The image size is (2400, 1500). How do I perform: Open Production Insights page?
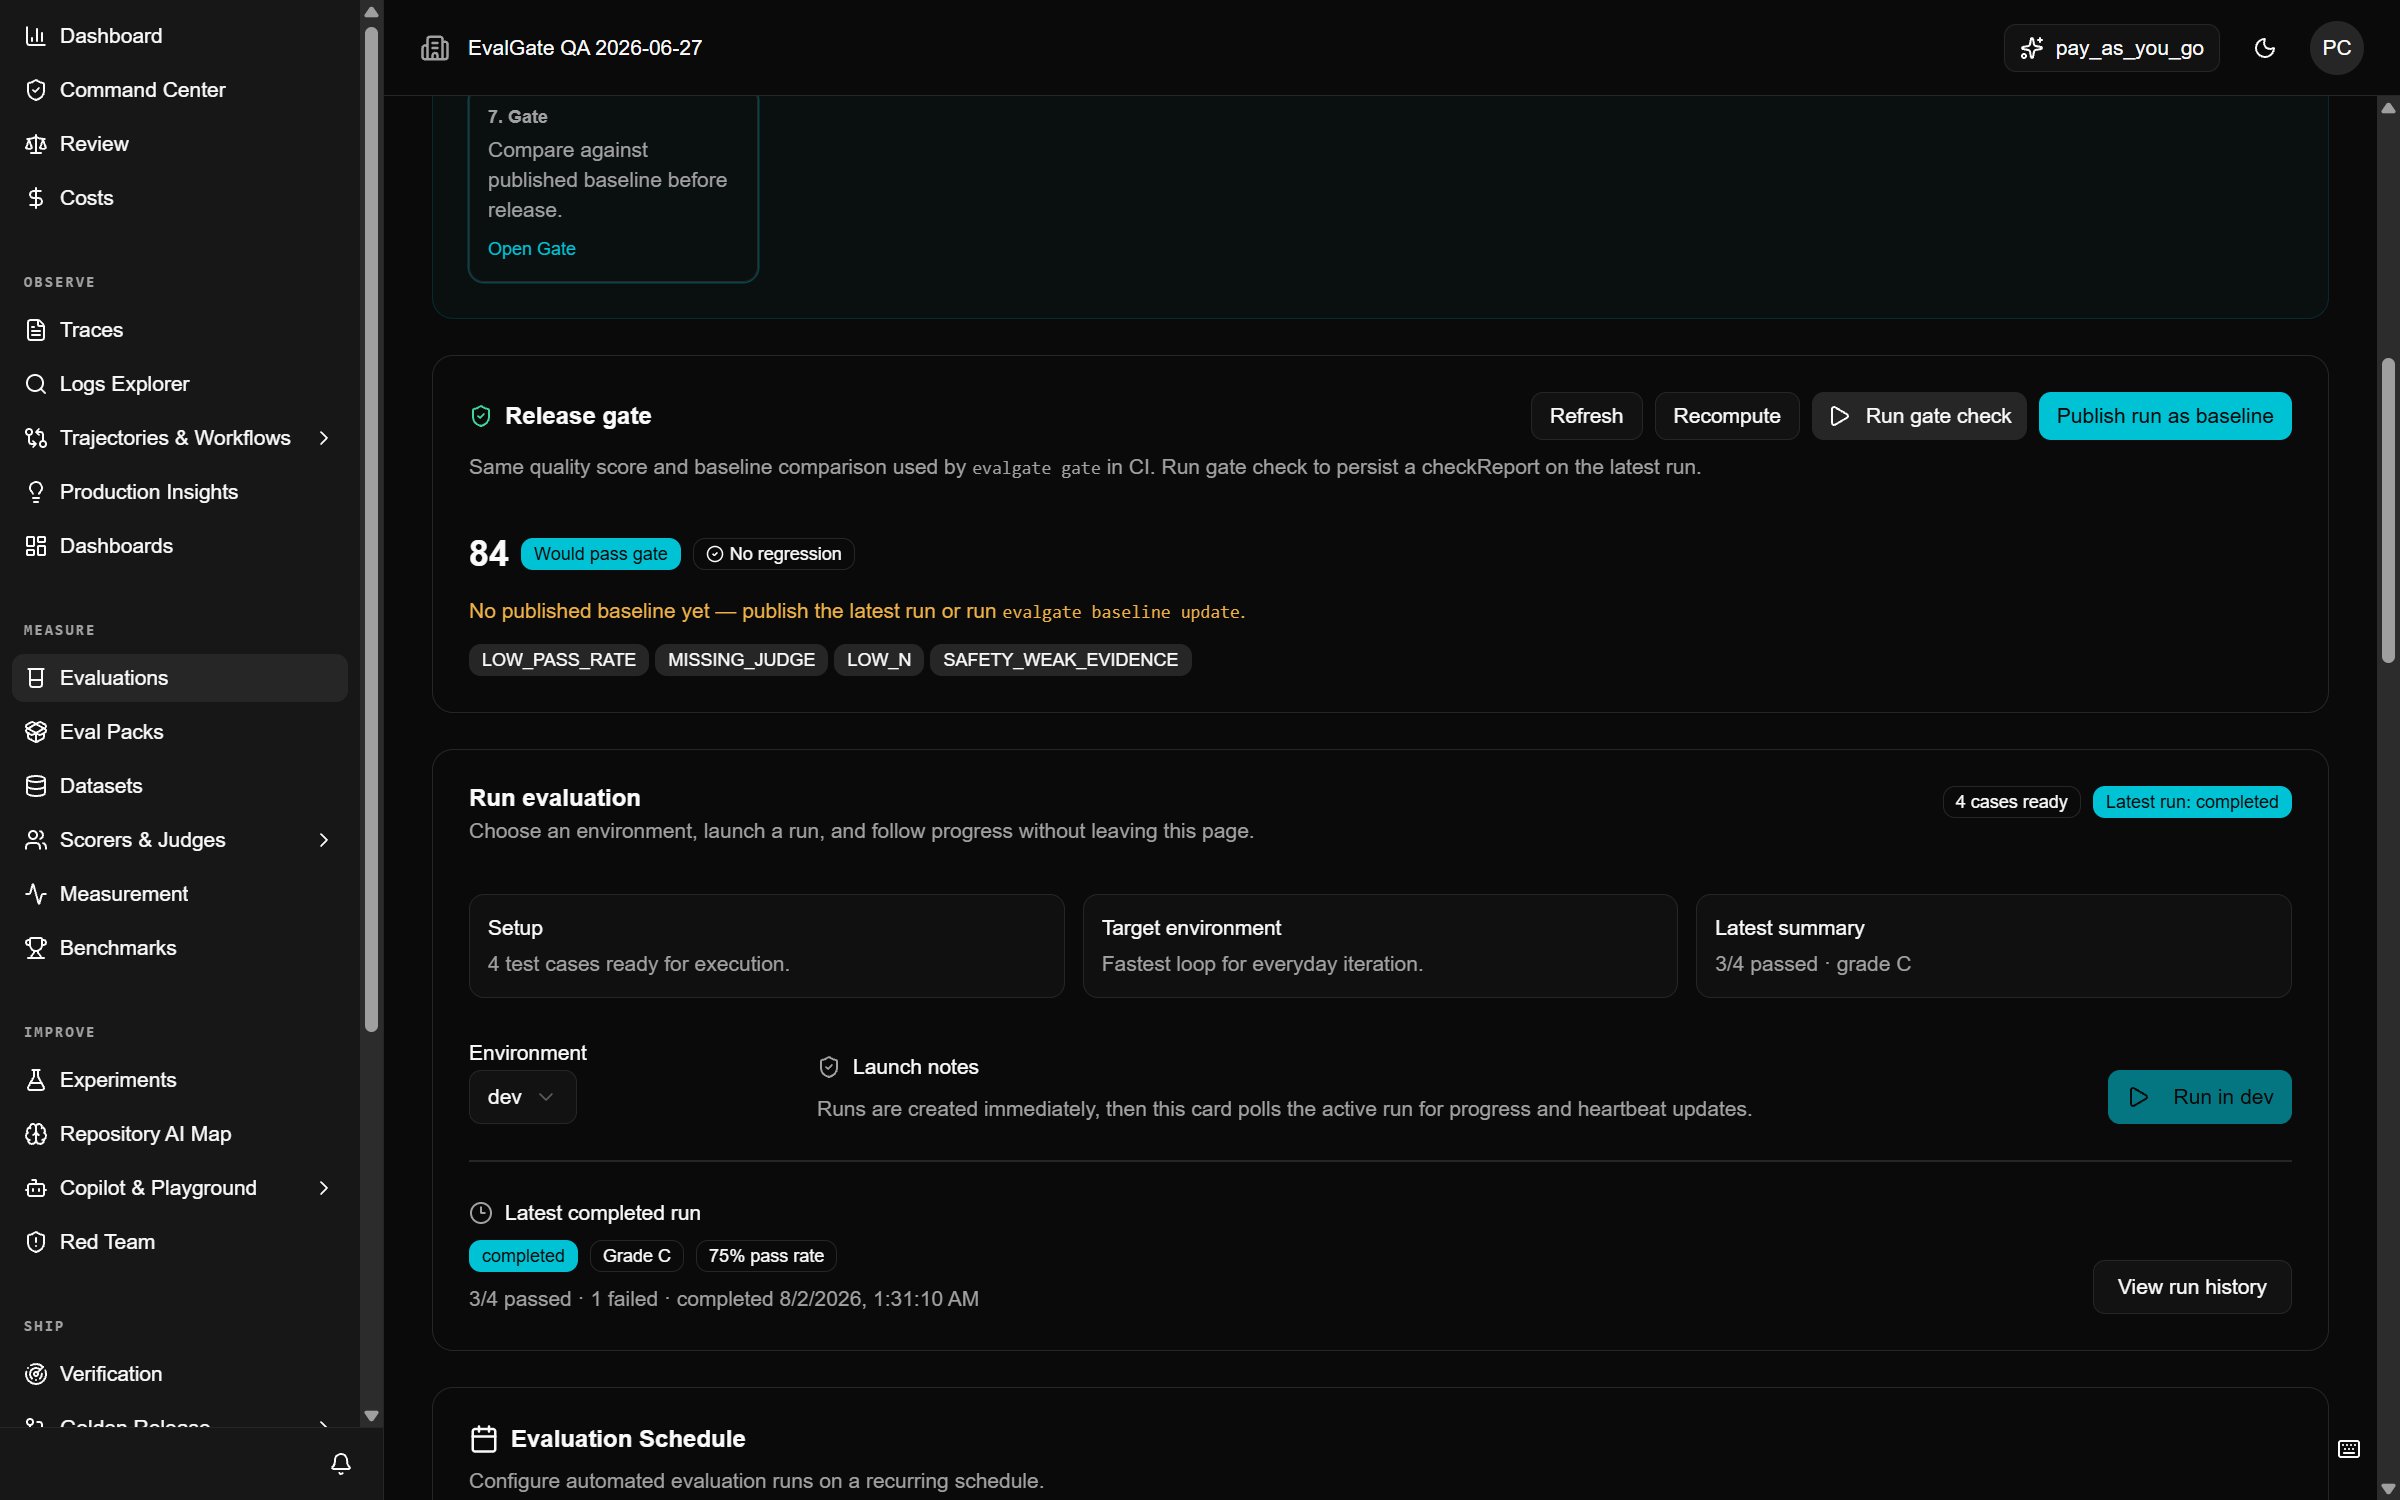(180, 492)
